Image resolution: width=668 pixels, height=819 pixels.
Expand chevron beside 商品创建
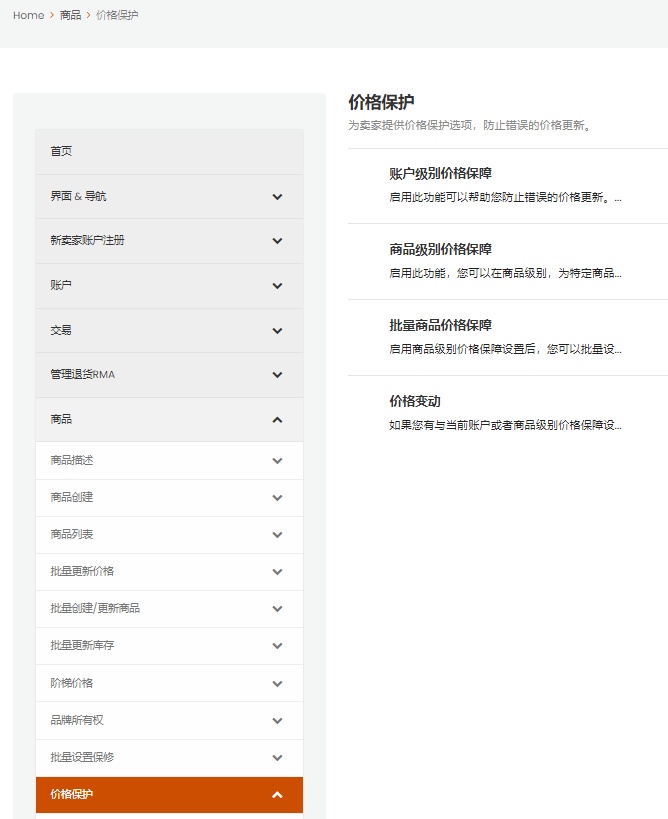[277, 498]
